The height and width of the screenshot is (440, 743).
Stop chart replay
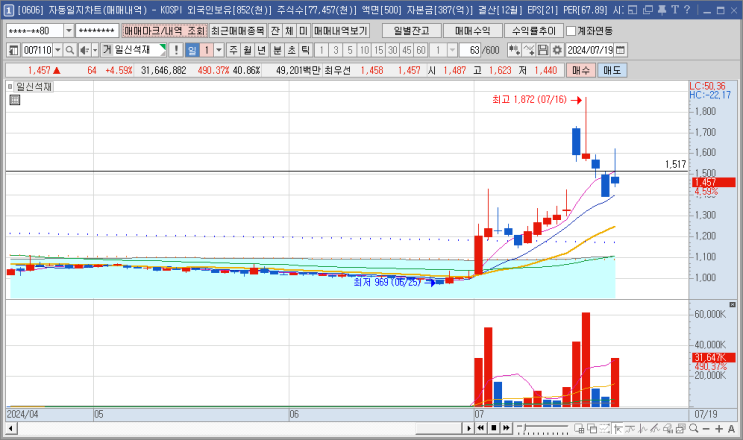tap(494, 428)
